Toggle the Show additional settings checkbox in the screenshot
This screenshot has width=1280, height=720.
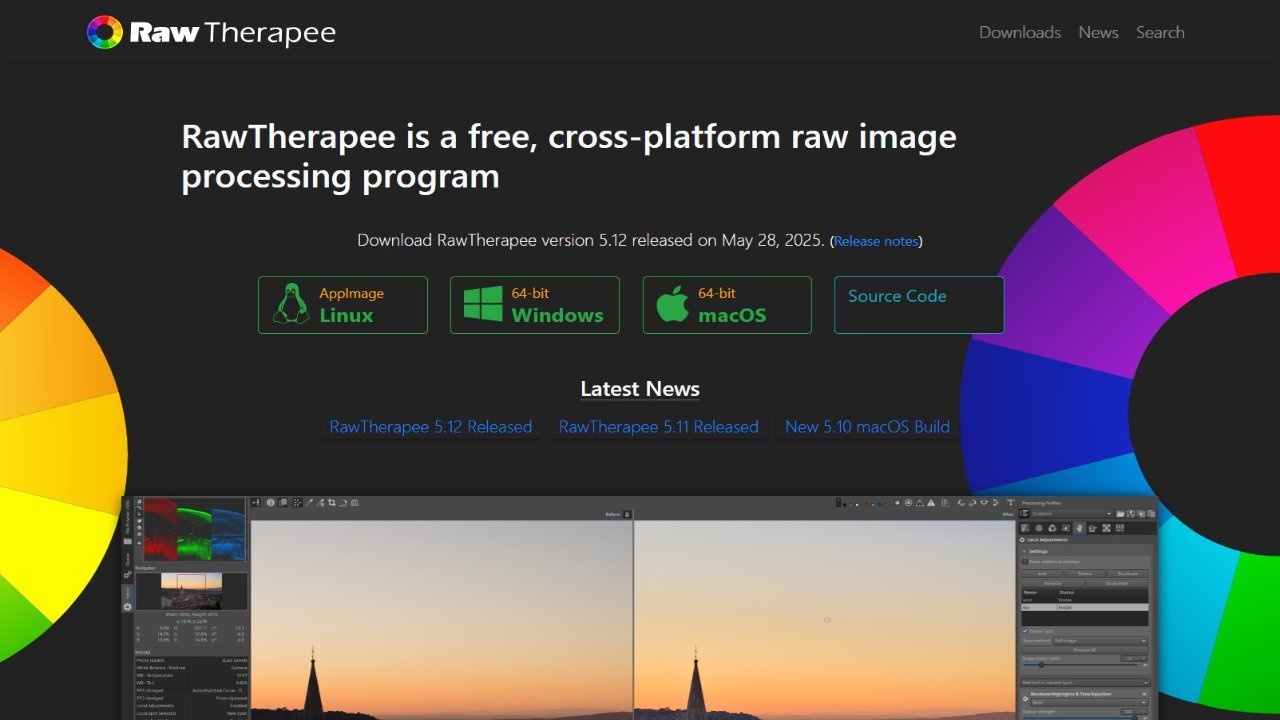[1025, 562]
